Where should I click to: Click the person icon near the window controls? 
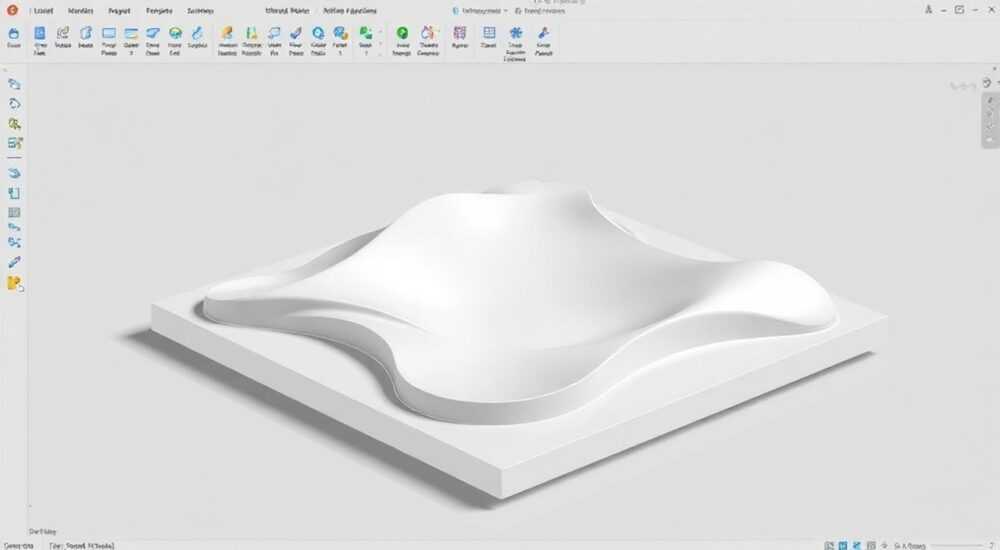(929, 10)
